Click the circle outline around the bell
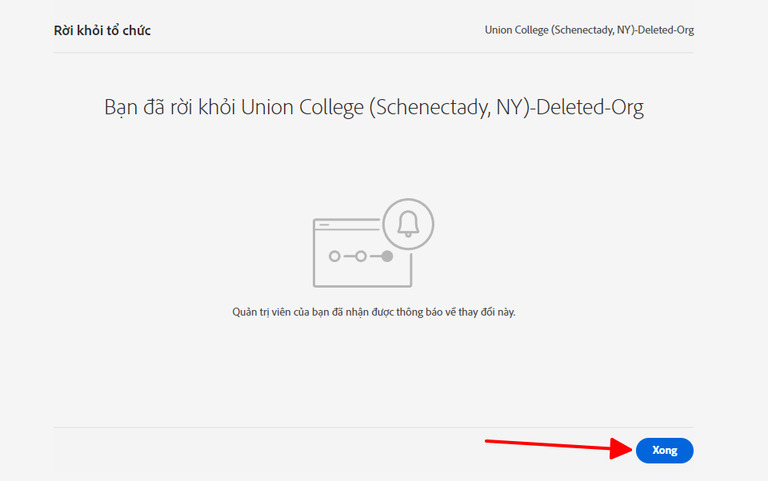768x481 pixels. tap(408, 224)
